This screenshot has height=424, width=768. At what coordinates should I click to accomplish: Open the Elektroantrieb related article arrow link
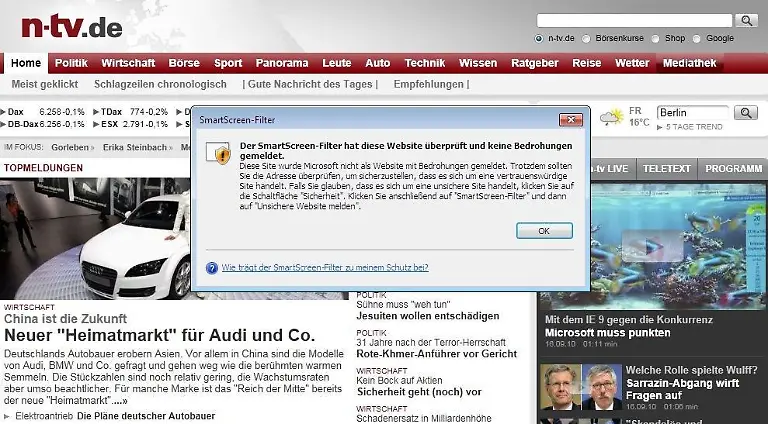(x=8, y=415)
